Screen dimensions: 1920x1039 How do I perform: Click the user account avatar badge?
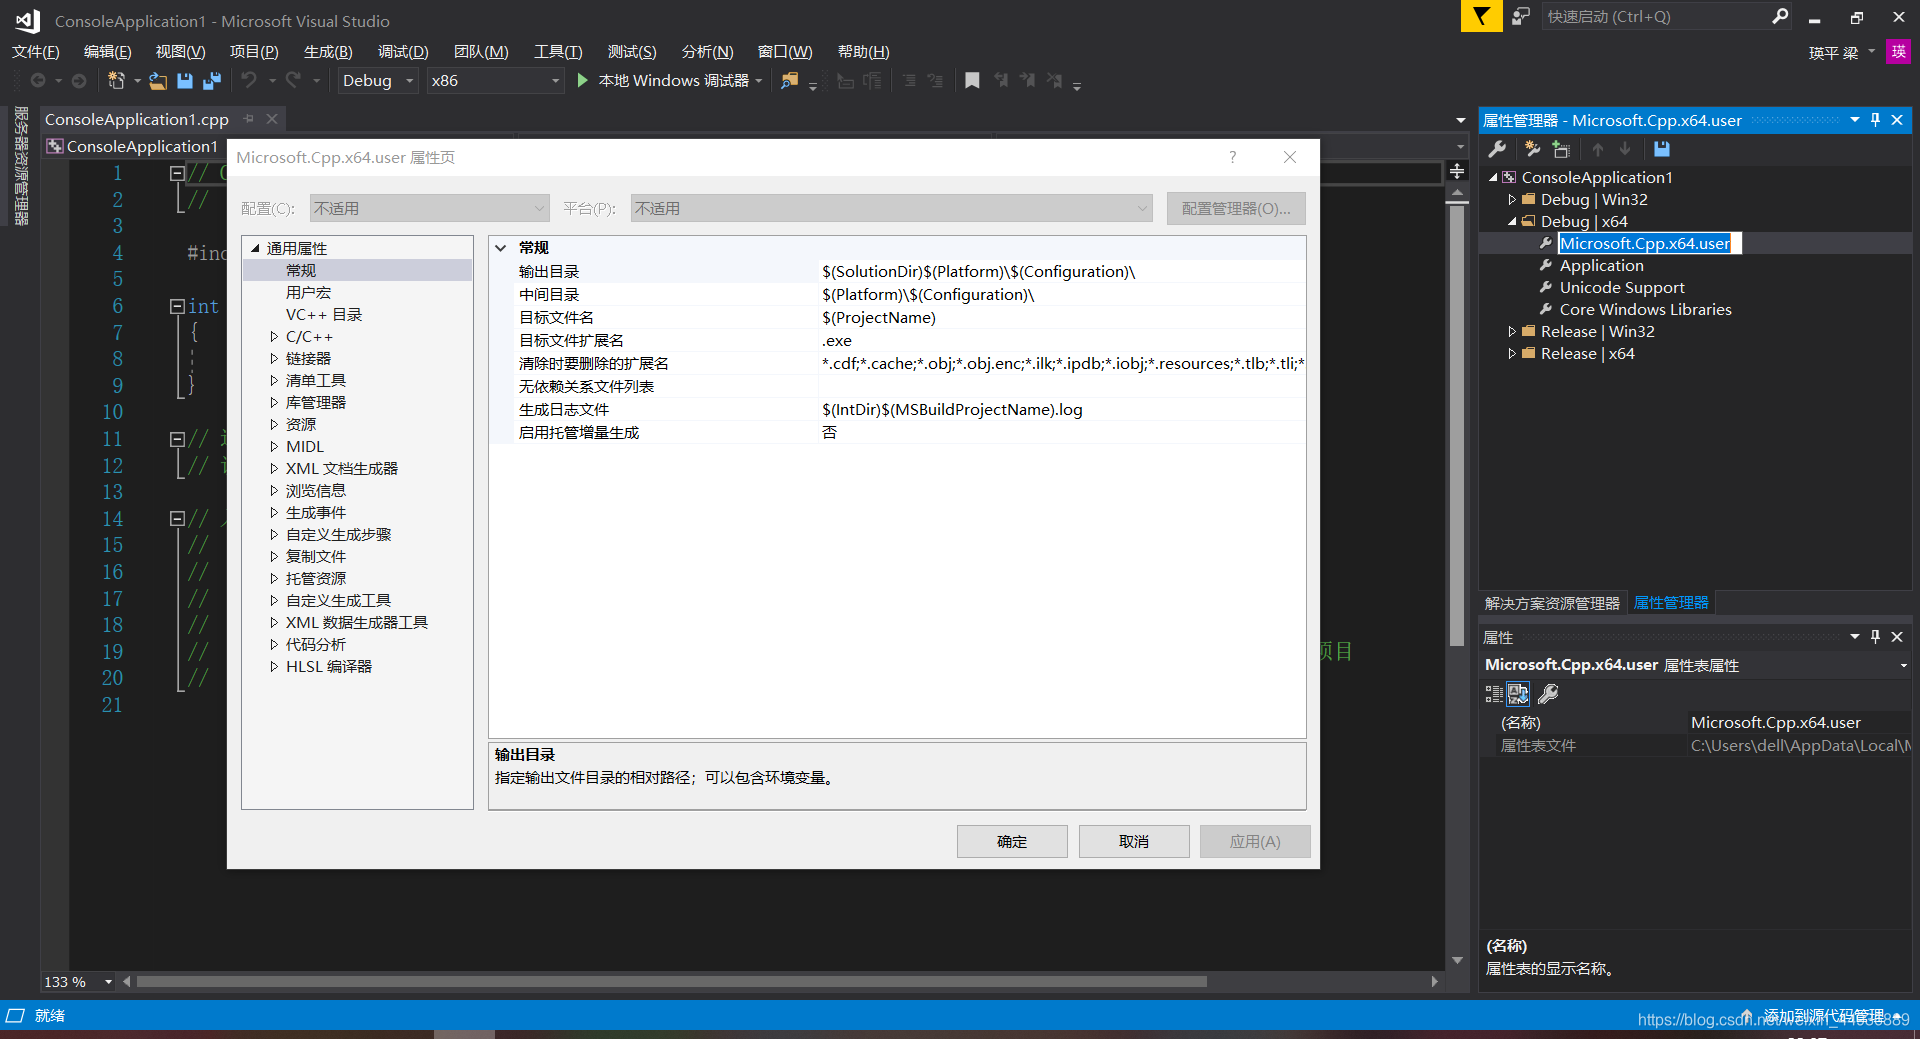pyautogui.click(x=1898, y=51)
